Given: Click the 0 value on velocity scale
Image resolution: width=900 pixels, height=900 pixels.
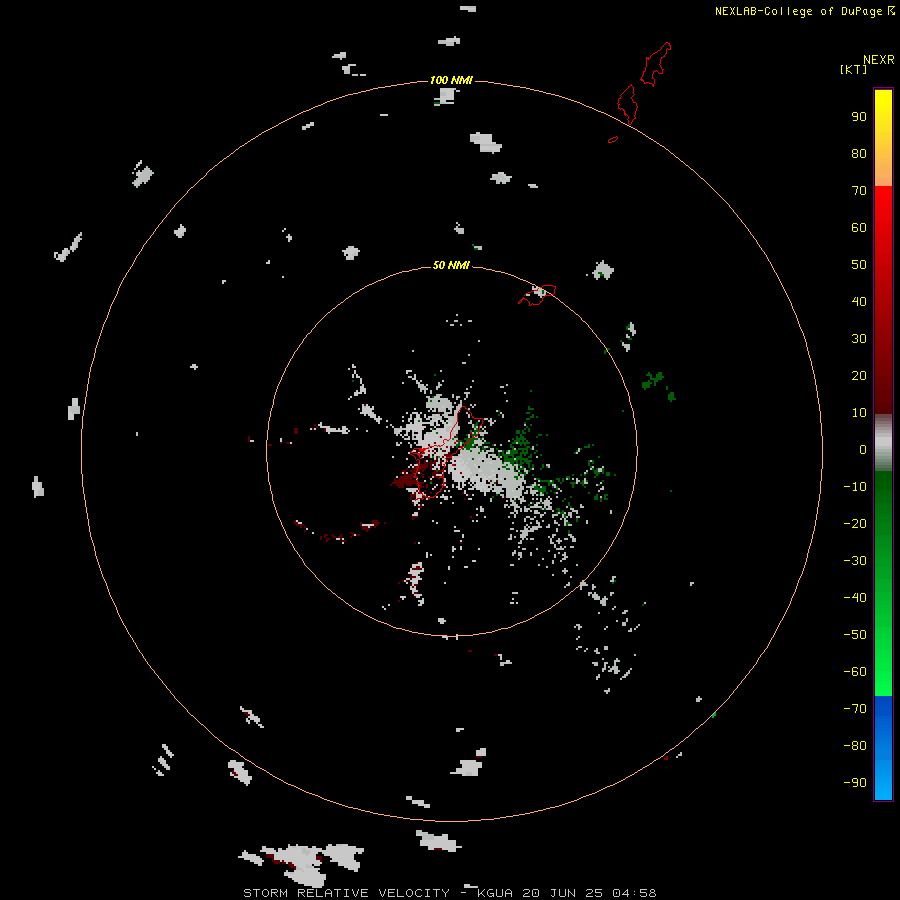Looking at the screenshot, I should 863,450.
